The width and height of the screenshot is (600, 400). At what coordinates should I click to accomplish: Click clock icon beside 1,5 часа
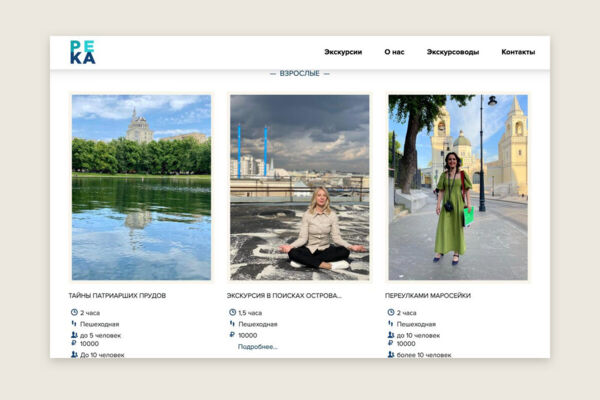pos(232,312)
